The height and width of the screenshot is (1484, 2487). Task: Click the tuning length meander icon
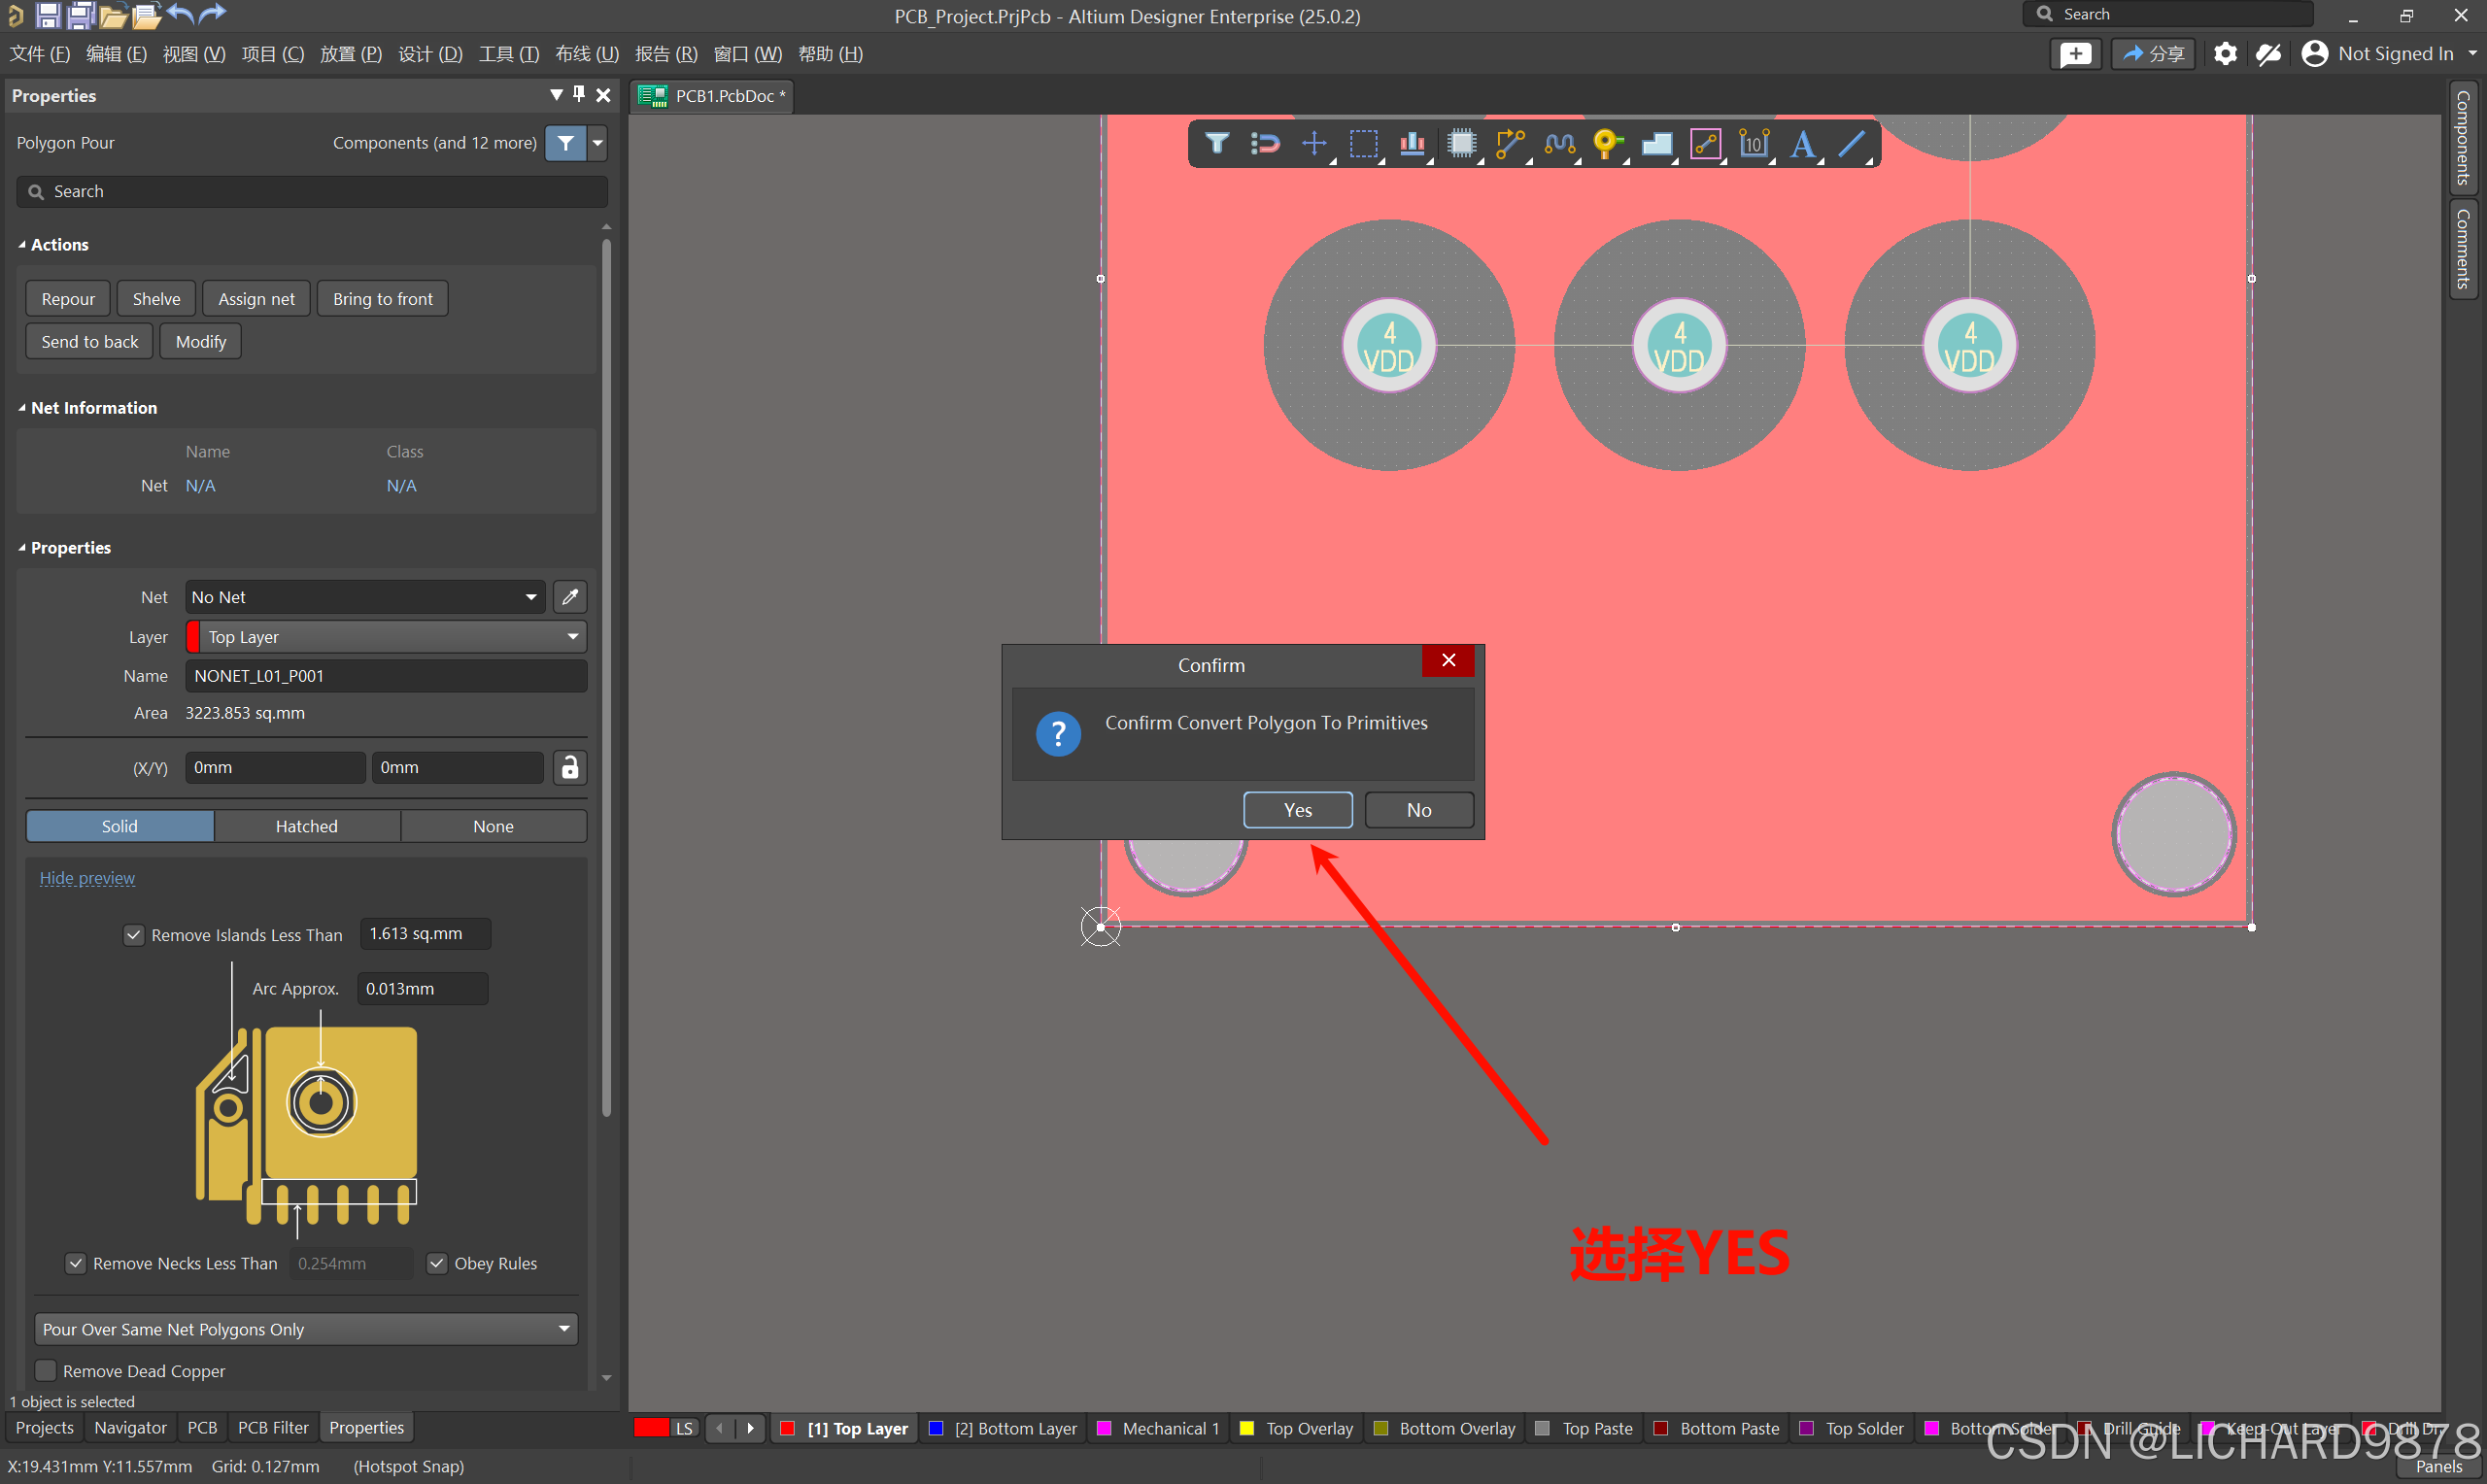(1558, 144)
